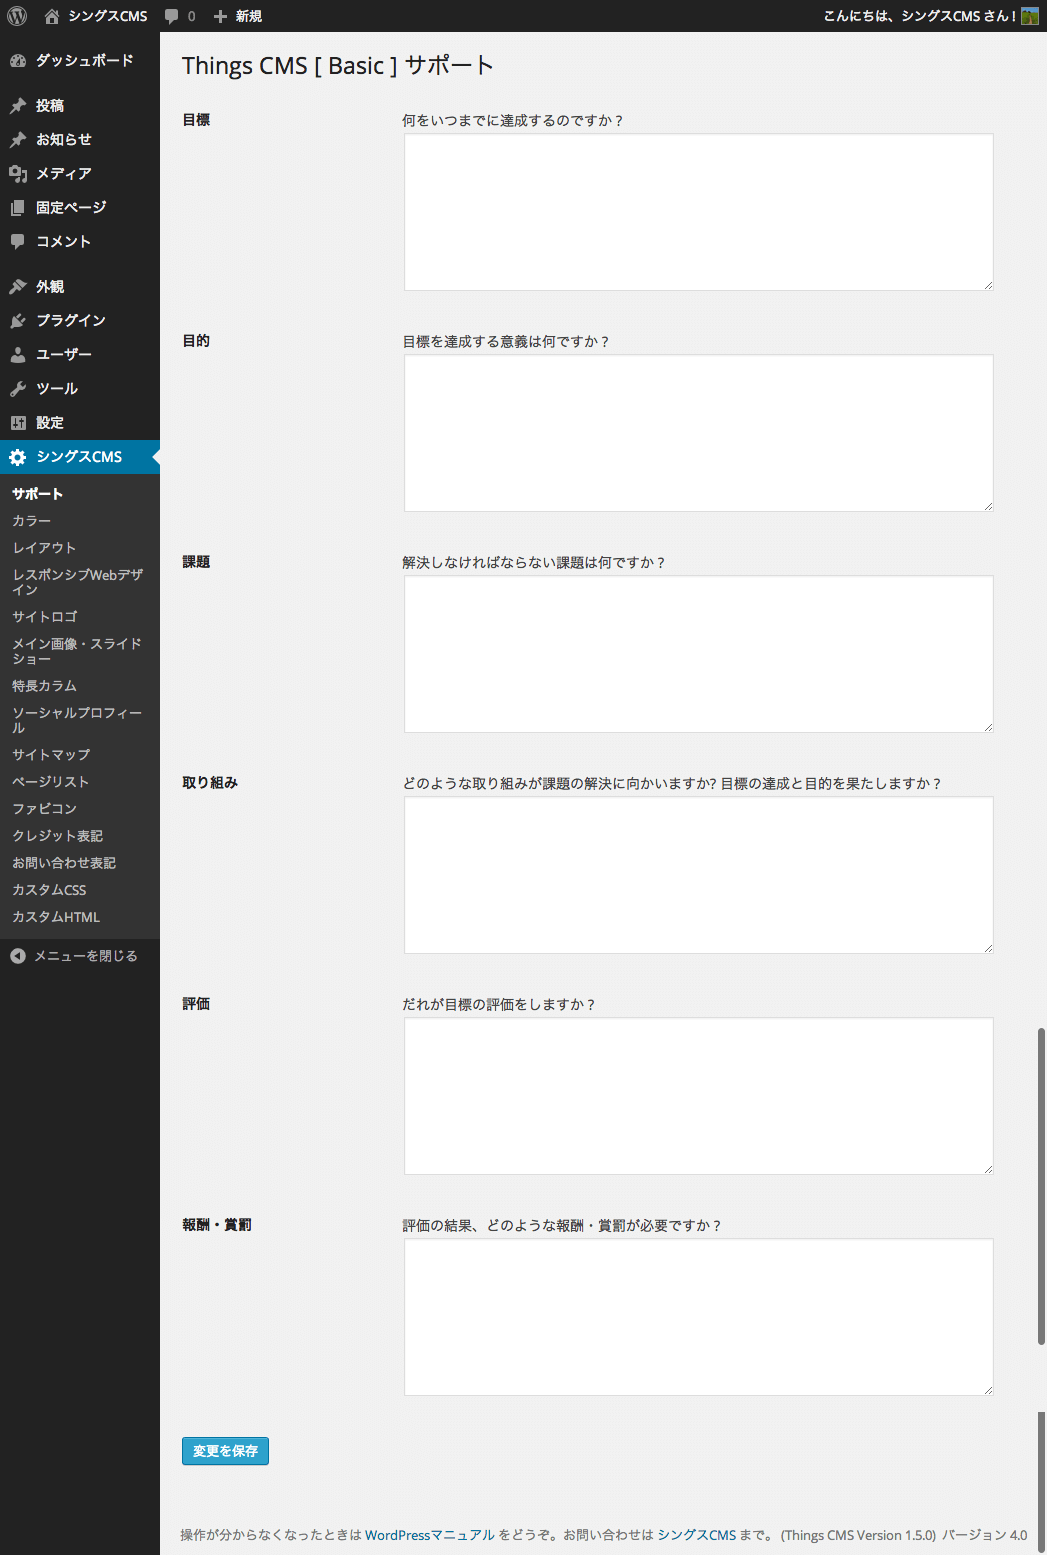Click the バージョン 4.0 footer text
This screenshot has width=1047, height=1555.
point(984,1535)
